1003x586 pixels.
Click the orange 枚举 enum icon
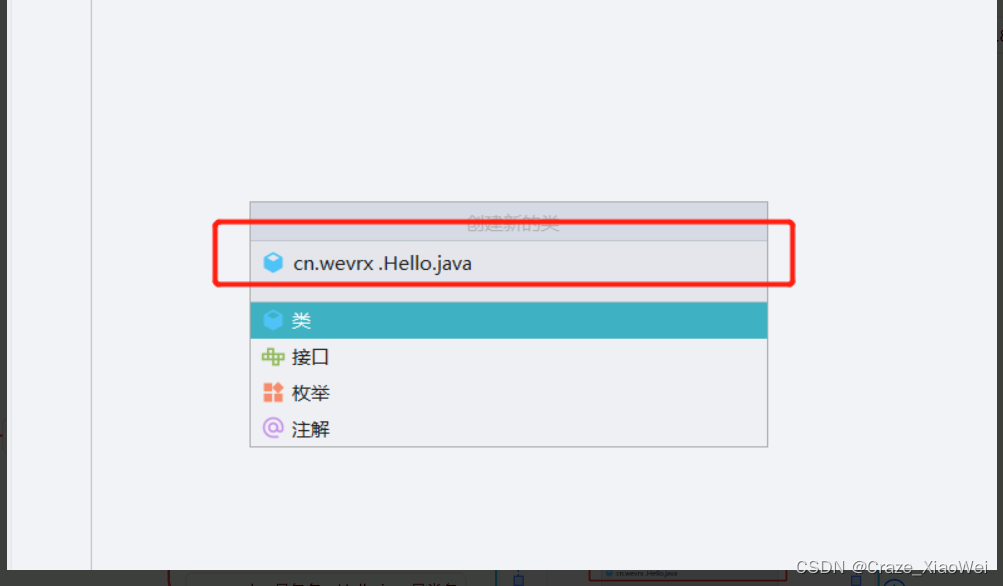click(x=273, y=392)
